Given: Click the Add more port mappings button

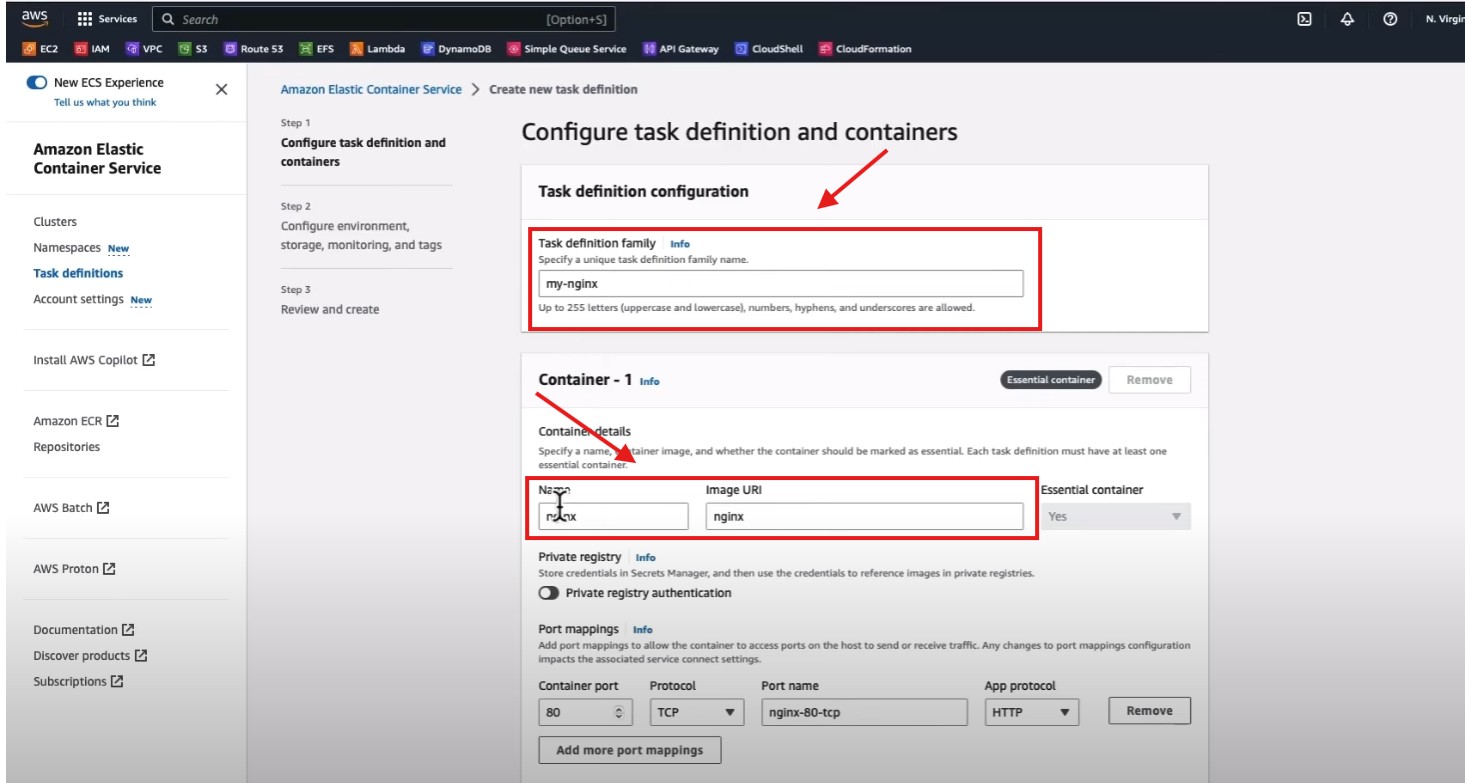Looking at the screenshot, I should coord(629,750).
